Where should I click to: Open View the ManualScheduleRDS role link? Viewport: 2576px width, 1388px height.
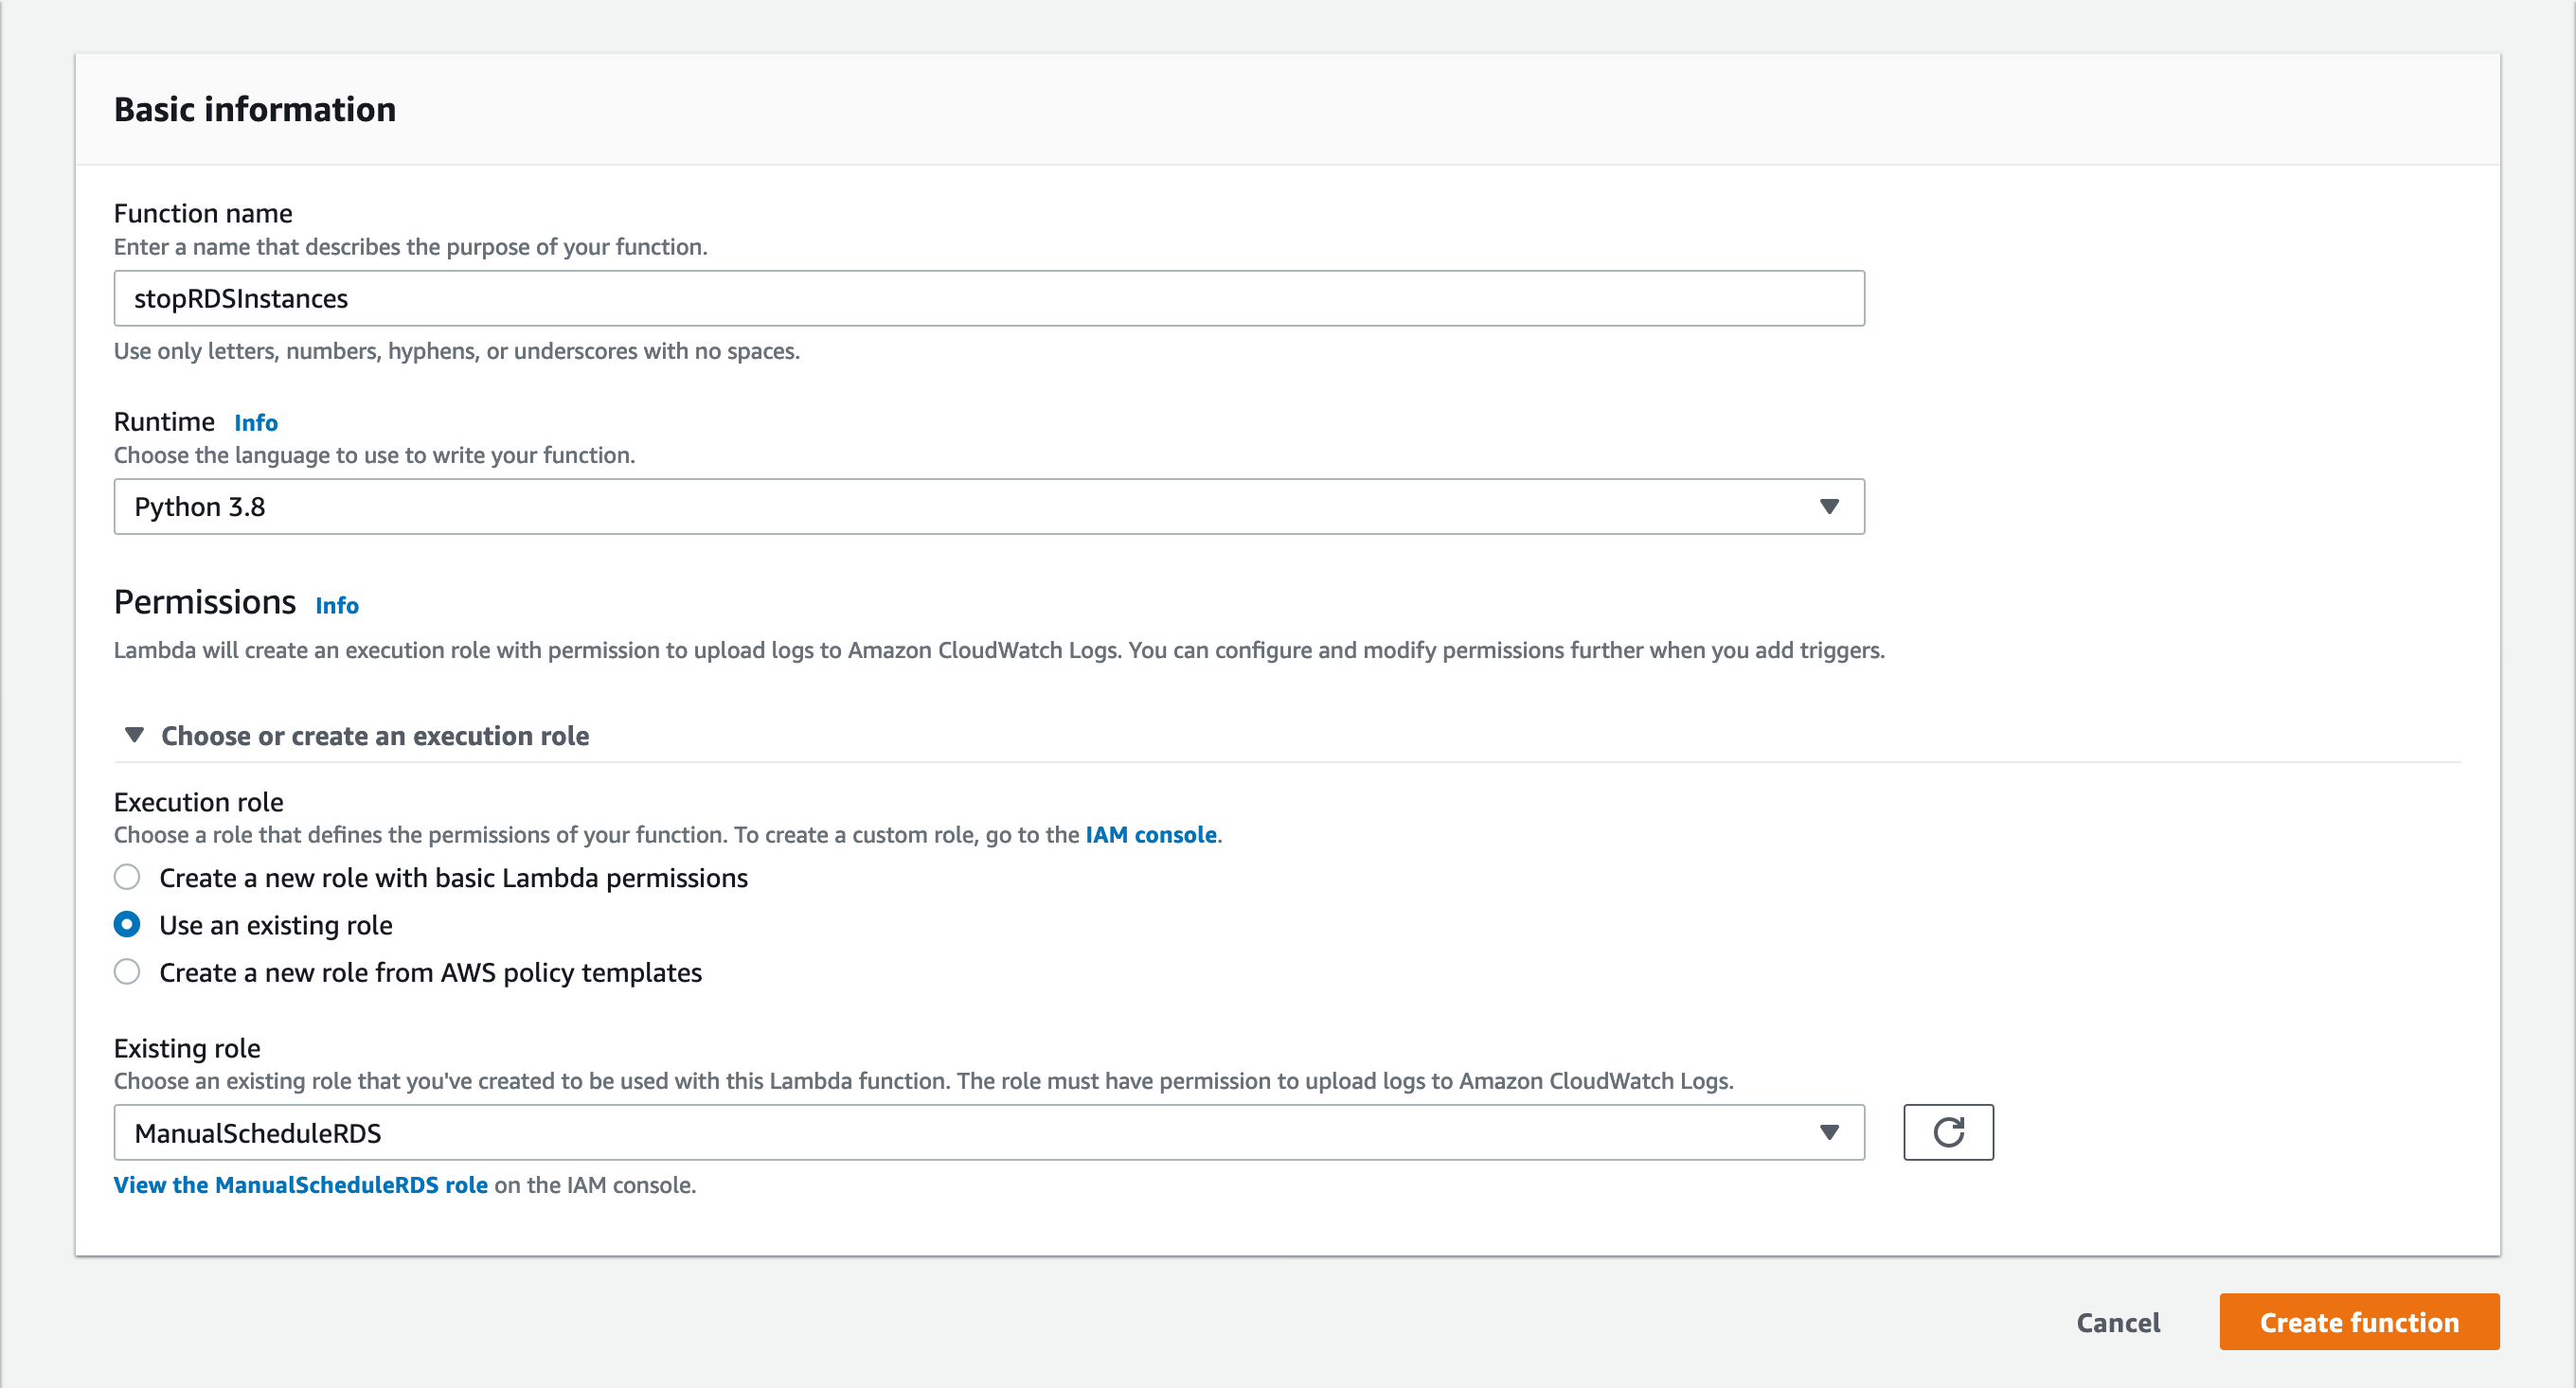point(300,1185)
